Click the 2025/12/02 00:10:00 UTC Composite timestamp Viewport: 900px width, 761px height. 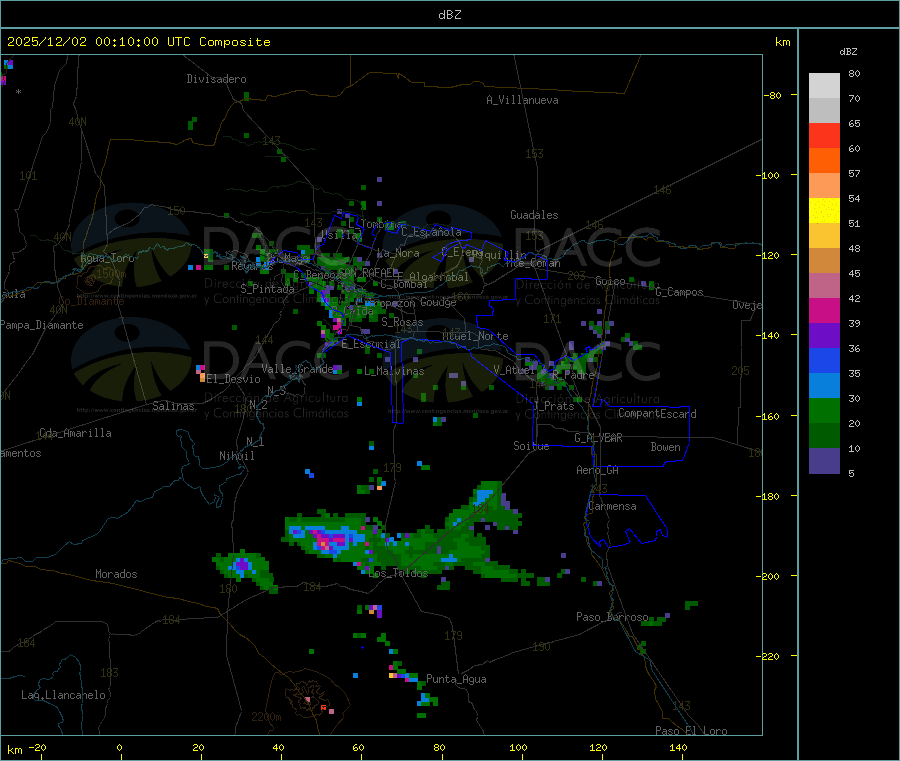click(138, 42)
